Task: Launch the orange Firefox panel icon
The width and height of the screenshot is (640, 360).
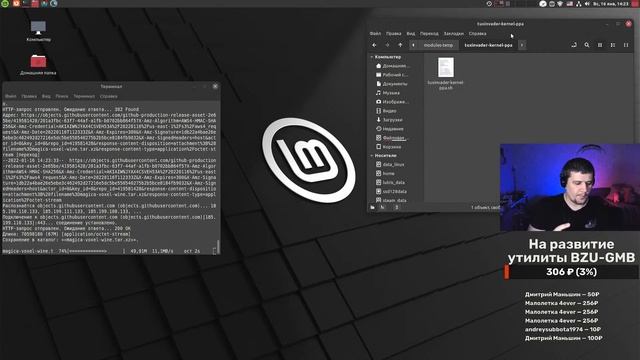Action: pos(16,3)
